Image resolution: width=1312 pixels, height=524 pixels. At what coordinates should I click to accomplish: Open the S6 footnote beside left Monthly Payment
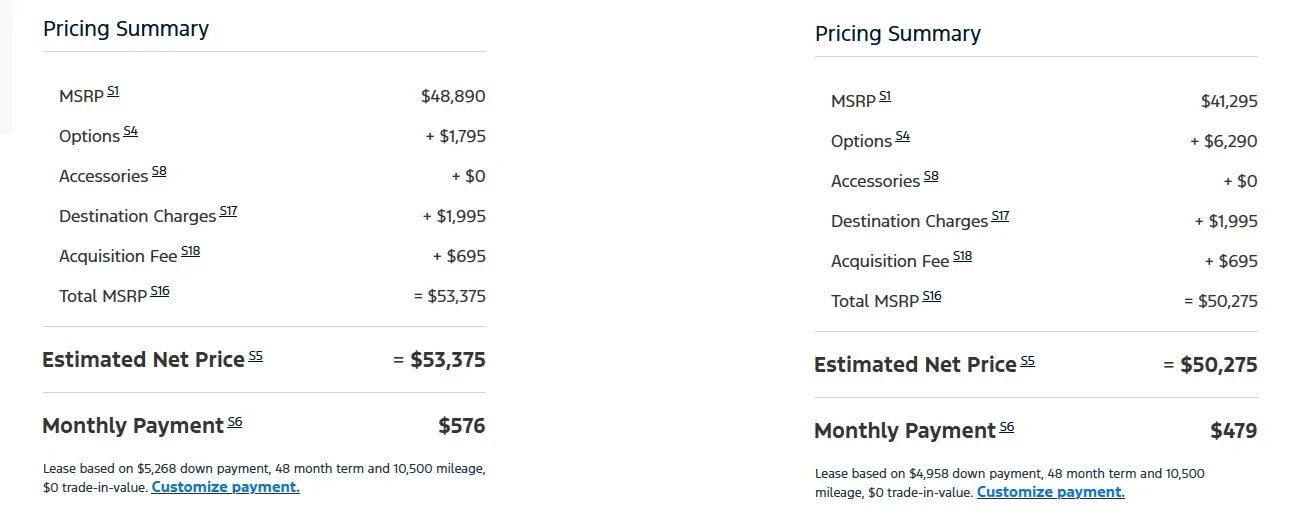click(235, 421)
